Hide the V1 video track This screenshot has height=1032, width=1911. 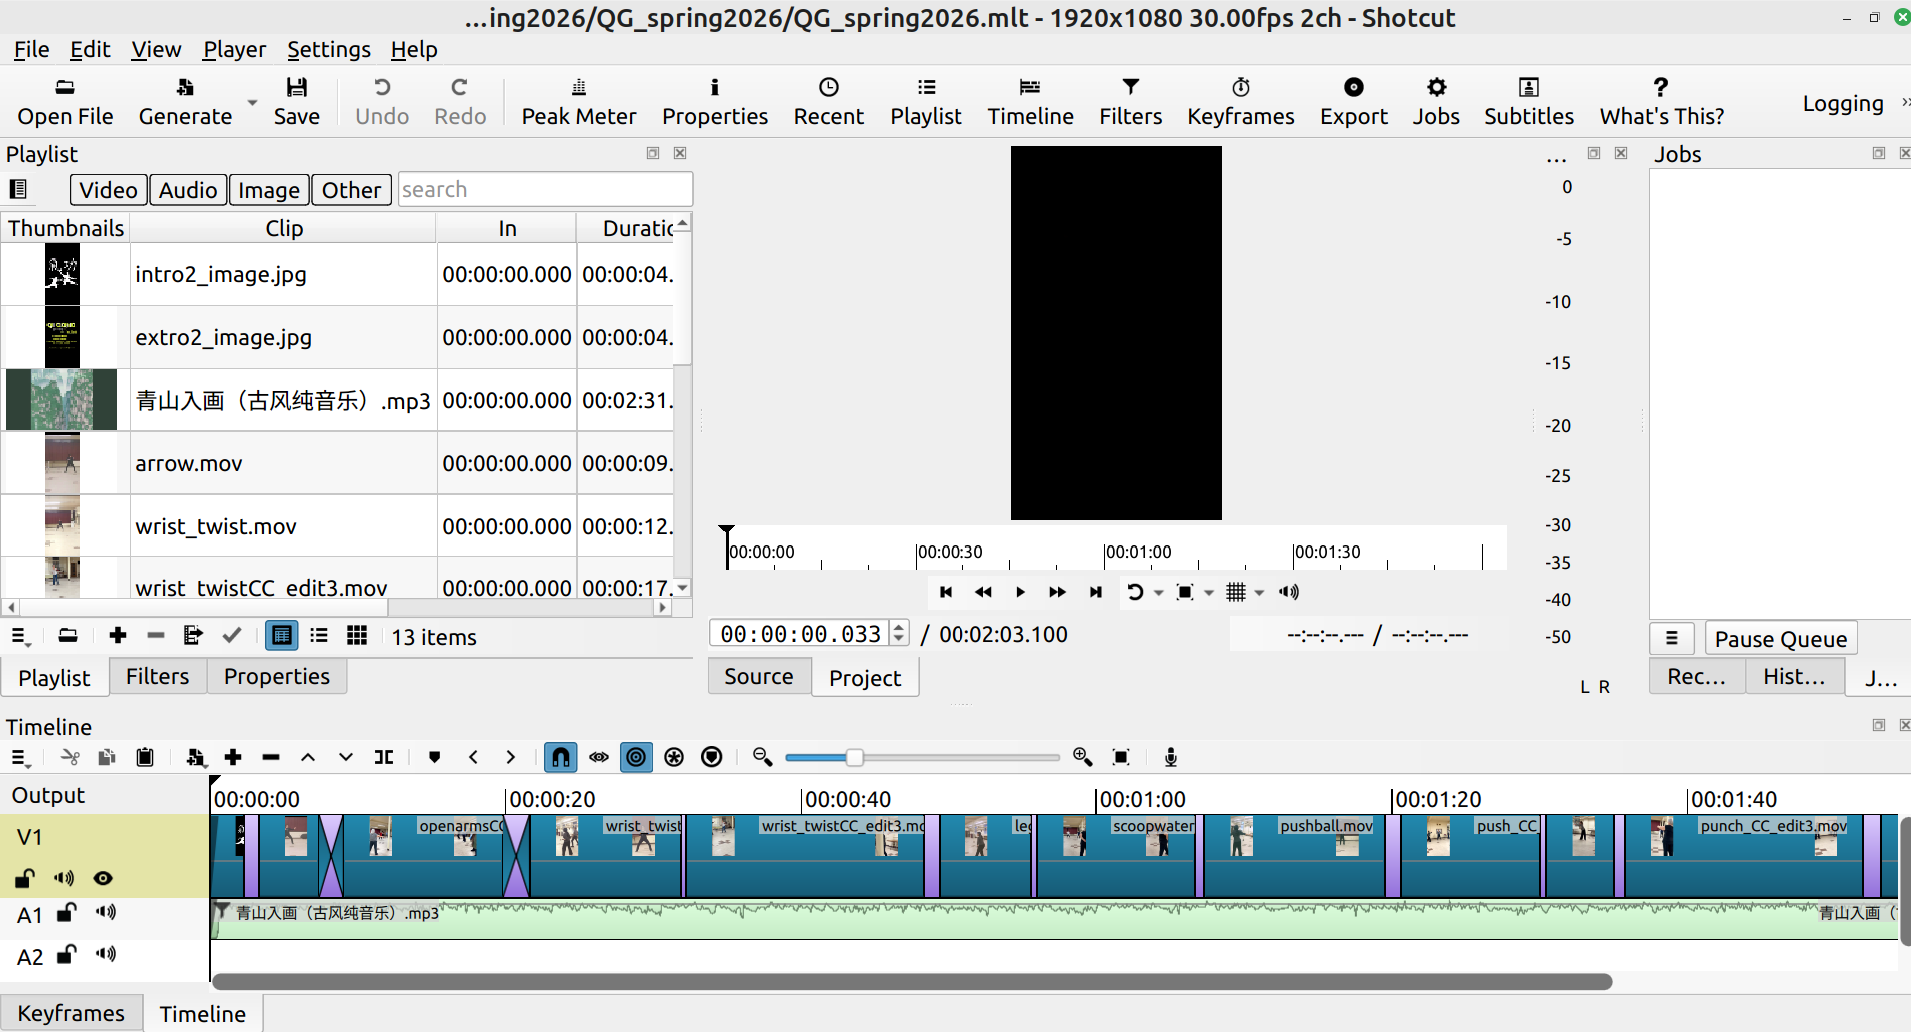(103, 878)
